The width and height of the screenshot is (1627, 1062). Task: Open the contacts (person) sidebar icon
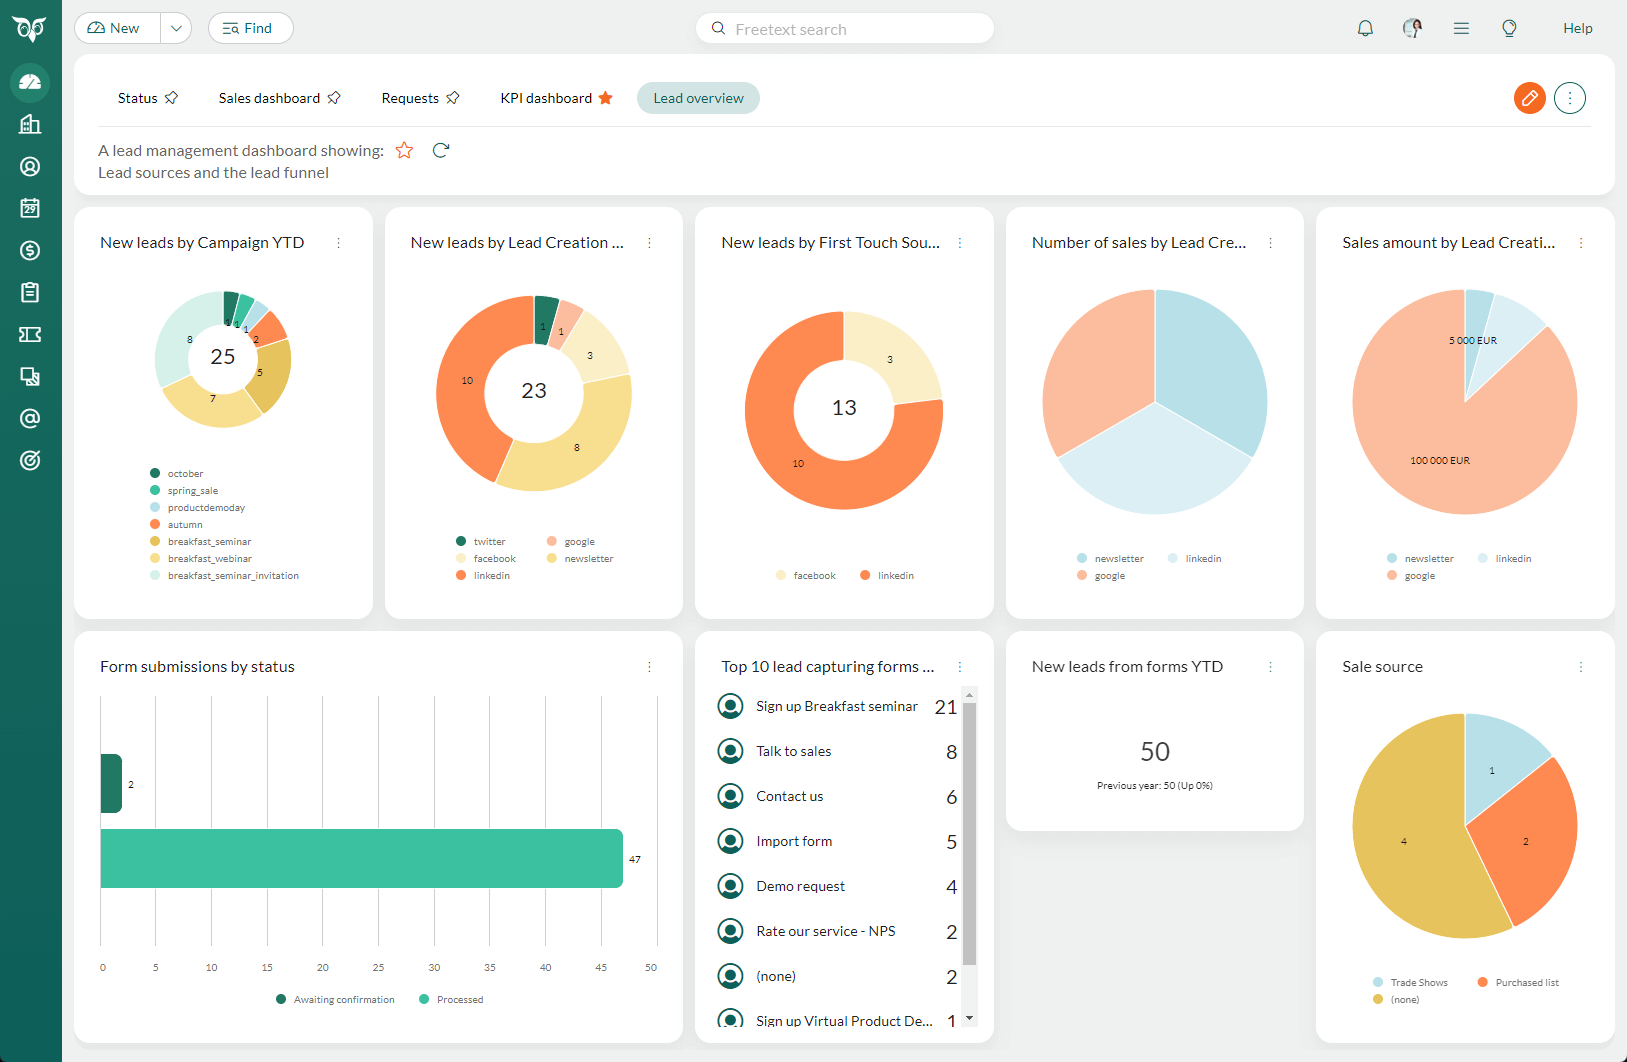tap(29, 167)
